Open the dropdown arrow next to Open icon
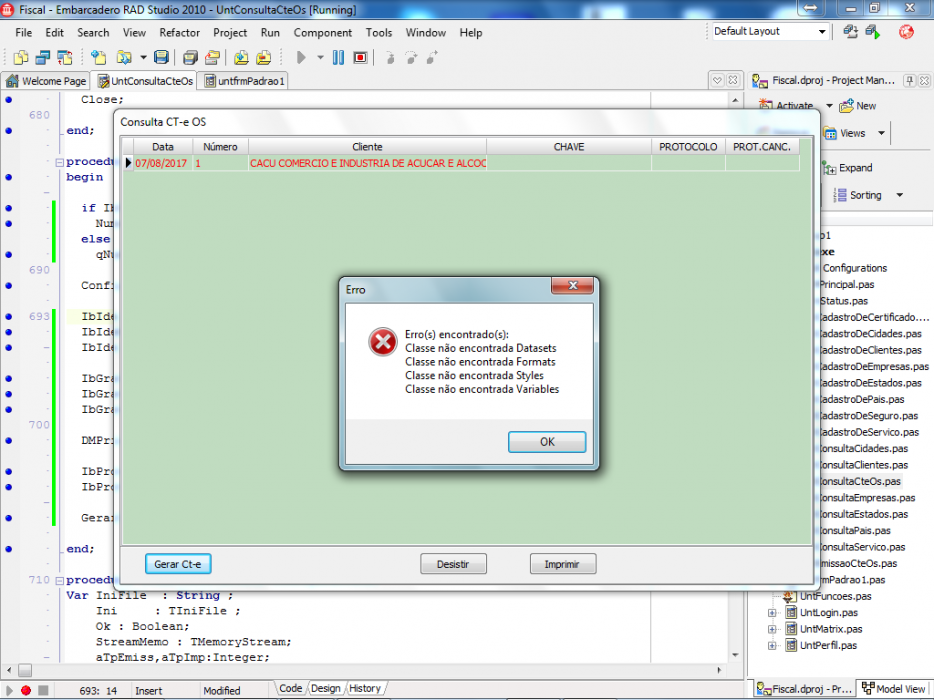The height and width of the screenshot is (700, 934). click(143, 57)
